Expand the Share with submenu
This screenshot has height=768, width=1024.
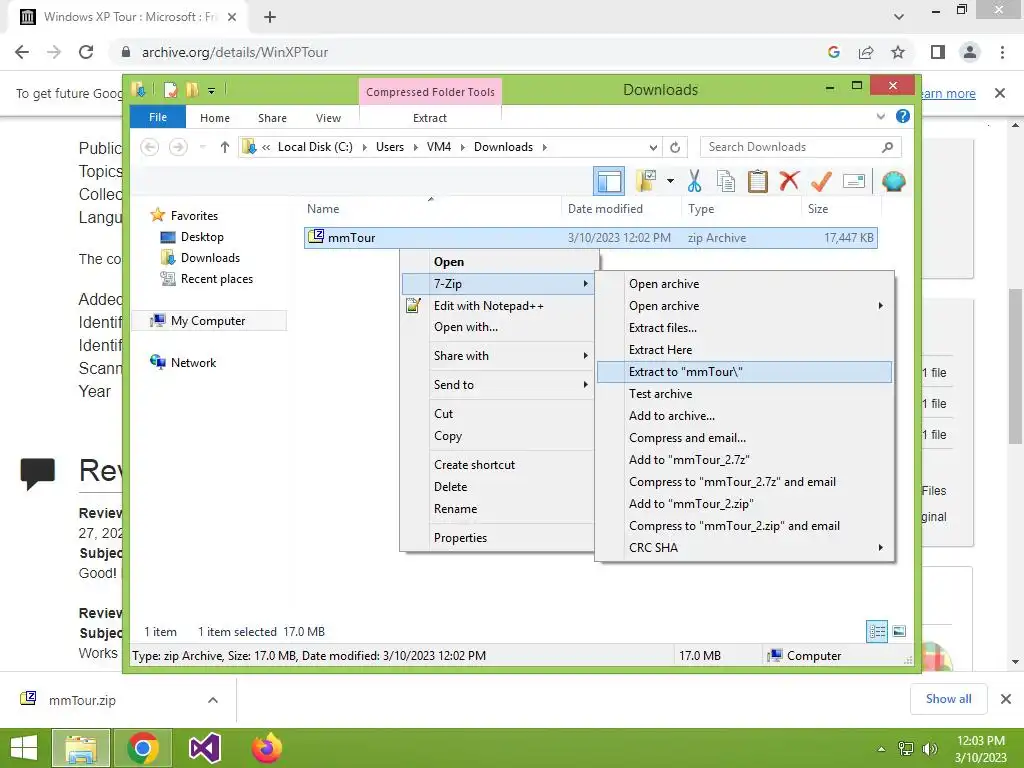coord(498,356)
